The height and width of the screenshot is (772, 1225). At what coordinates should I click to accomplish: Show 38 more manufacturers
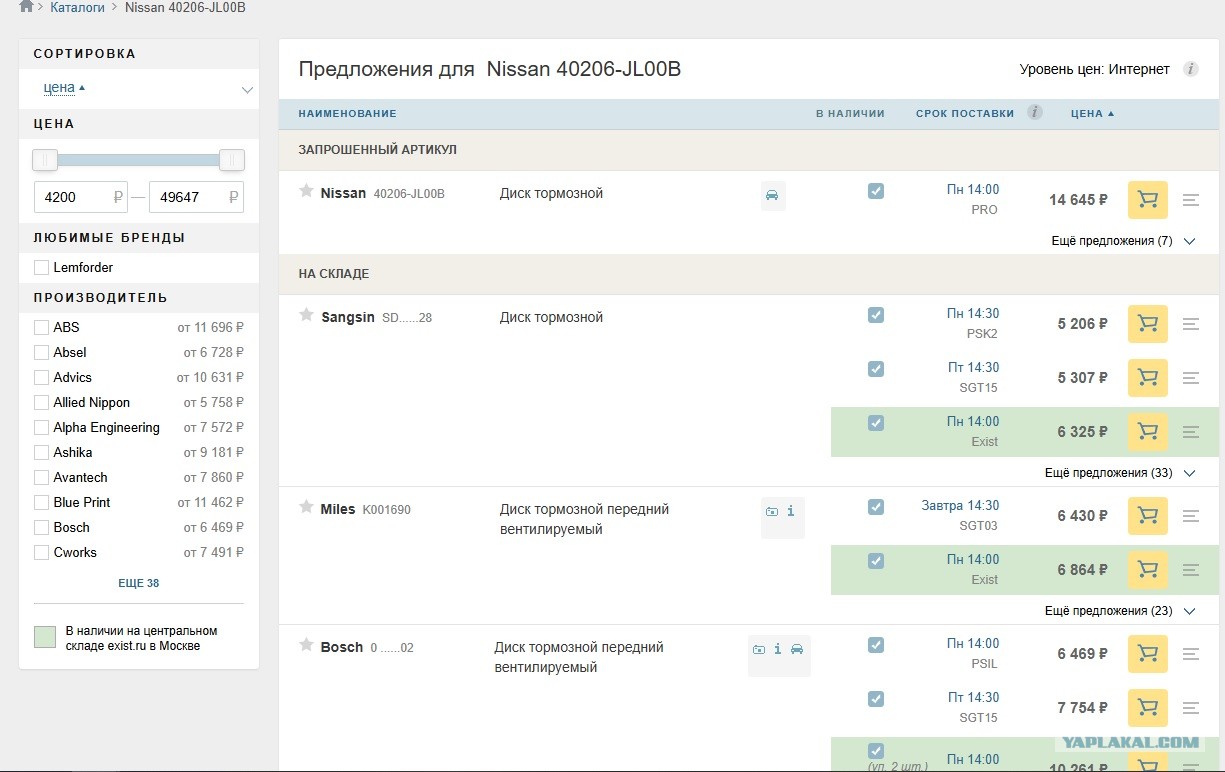(139, 583)
